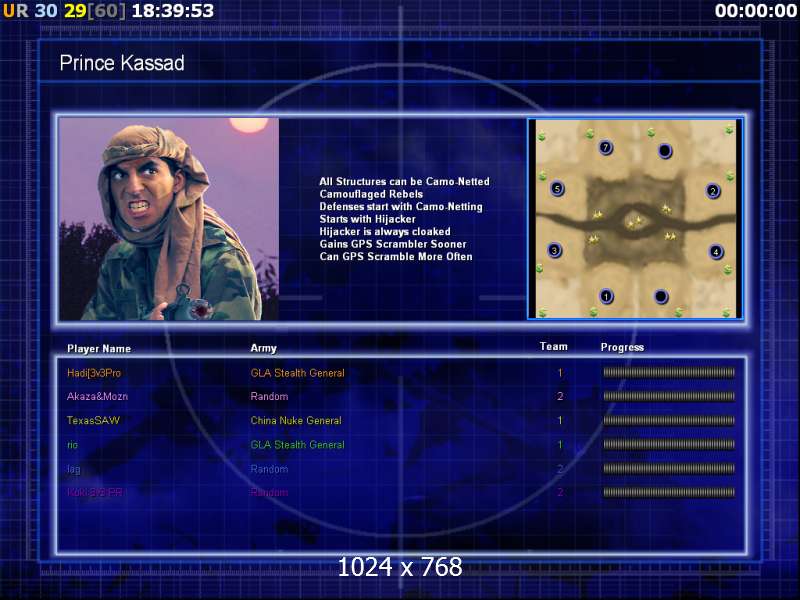Click Hadi[3v3Pro's loading progress bar
The width and height of the screenshot is (800, 600).
pos(669,372)
